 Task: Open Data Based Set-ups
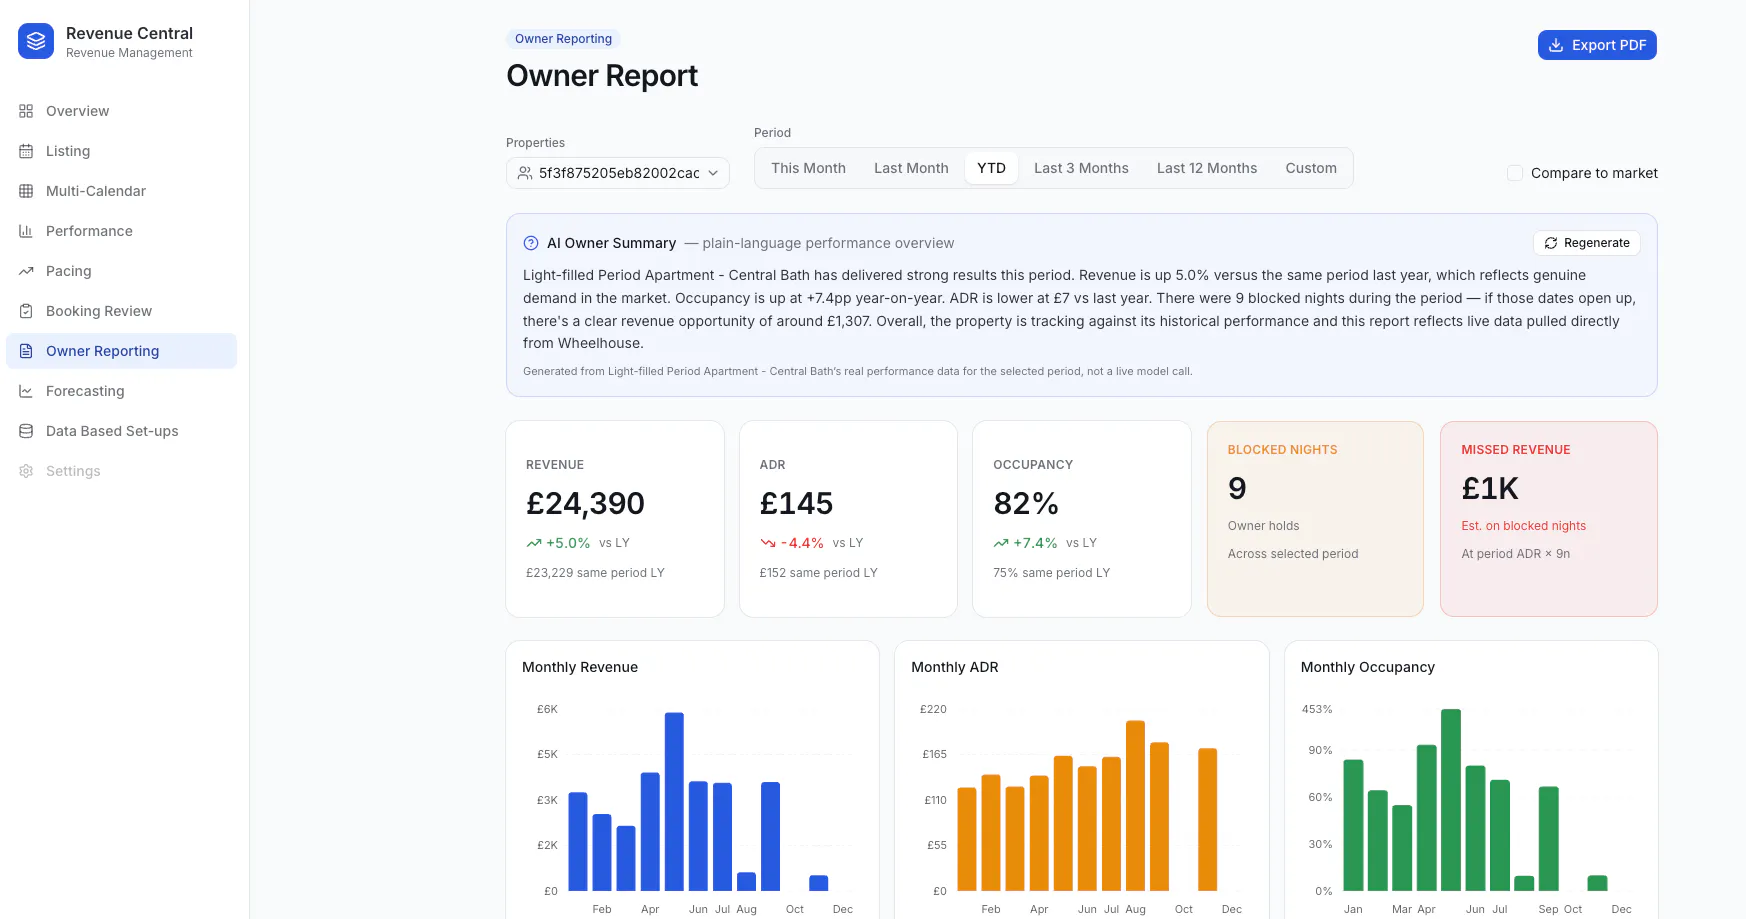click(121, 431)
